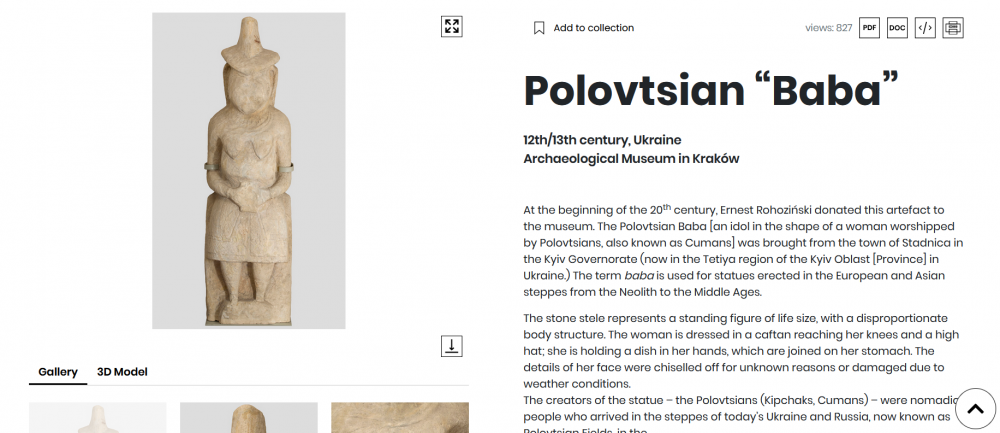Click the 12th/13th century, Ukraine date line

(x=601, y=140)
